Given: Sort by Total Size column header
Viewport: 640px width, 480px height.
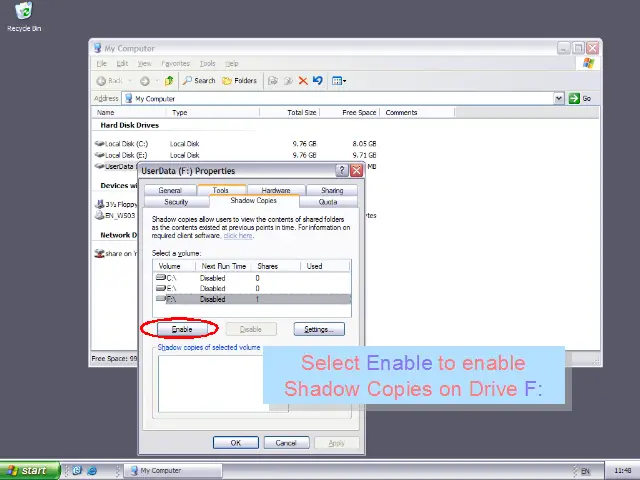Looking at the screenshot, I should (x=289, y=112).
